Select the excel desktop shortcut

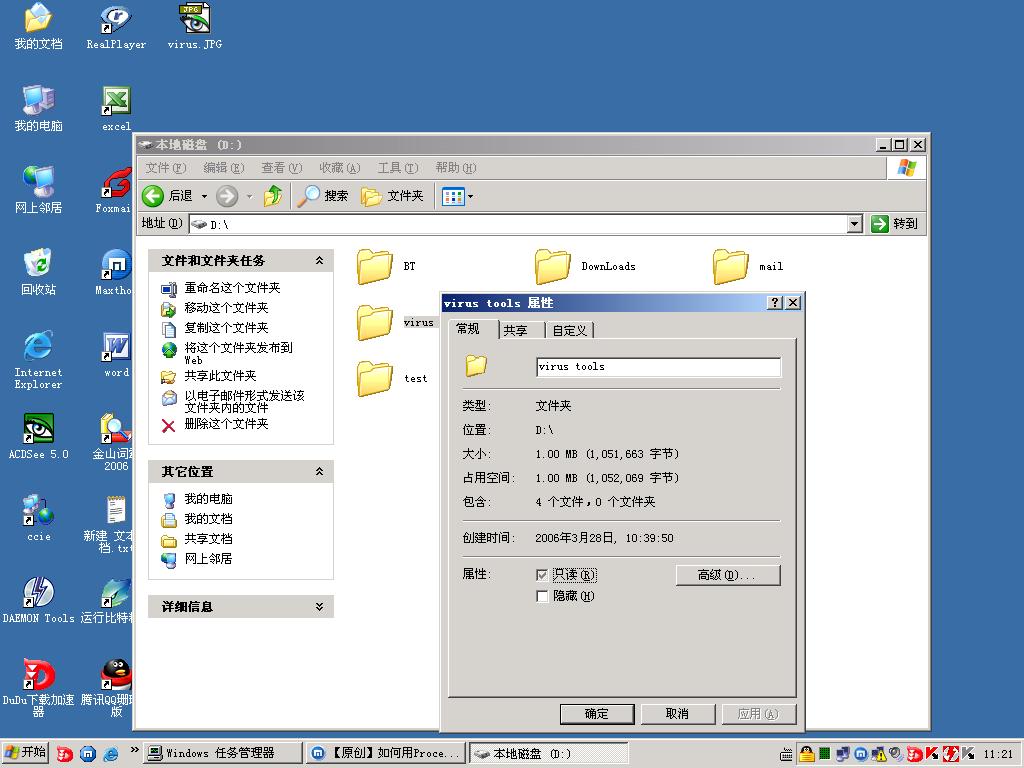coord(116,108)
